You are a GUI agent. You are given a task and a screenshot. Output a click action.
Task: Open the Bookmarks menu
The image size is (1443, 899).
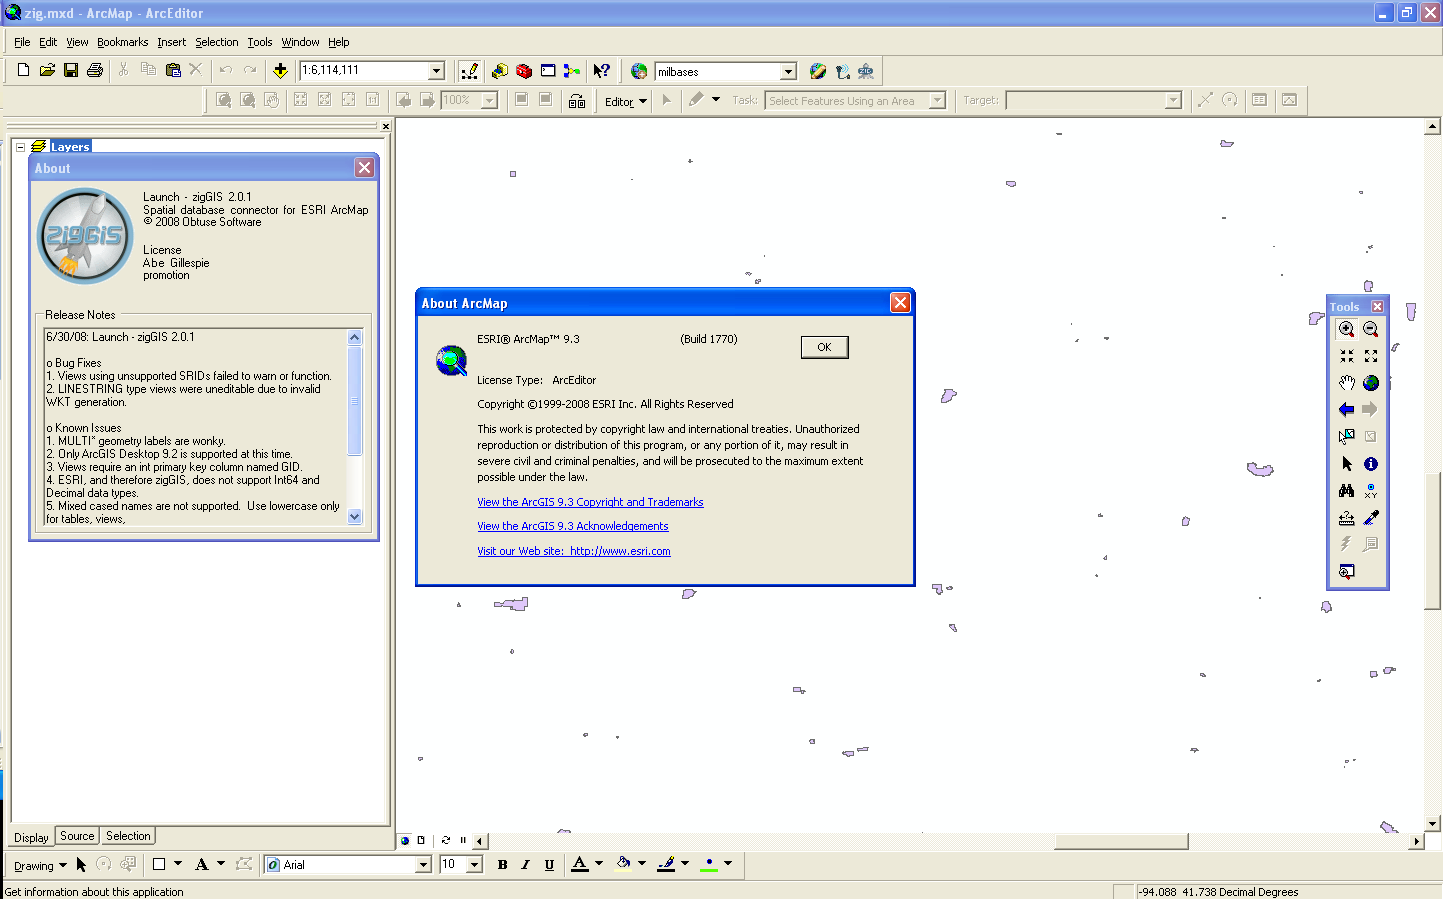(x=122, y=42)
